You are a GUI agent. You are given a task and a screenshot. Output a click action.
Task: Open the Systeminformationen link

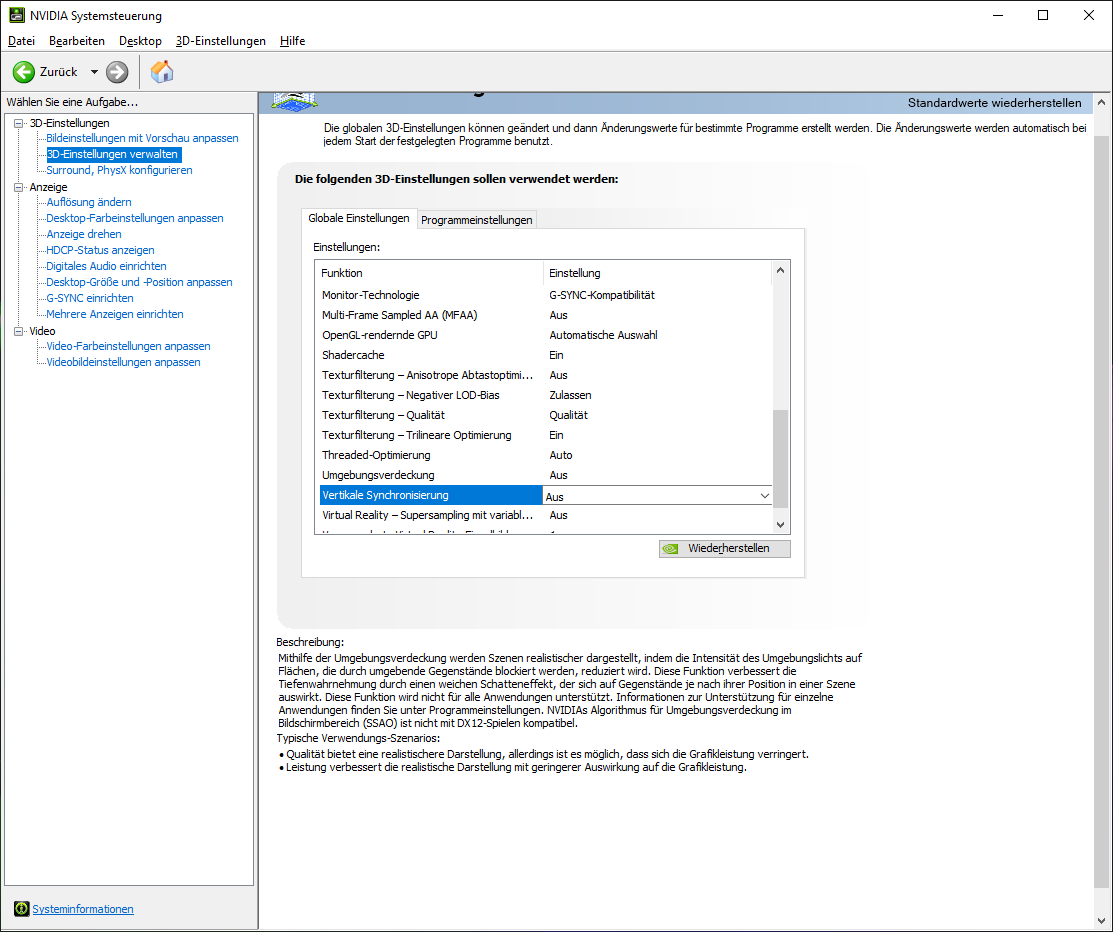click(x=83, y=909)
